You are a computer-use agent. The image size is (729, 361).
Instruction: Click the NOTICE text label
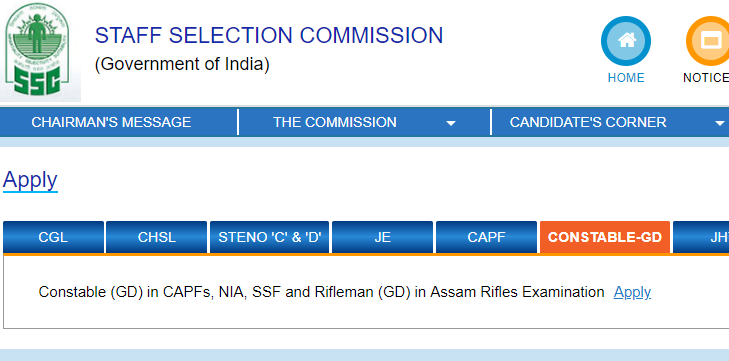click(706, 78)
